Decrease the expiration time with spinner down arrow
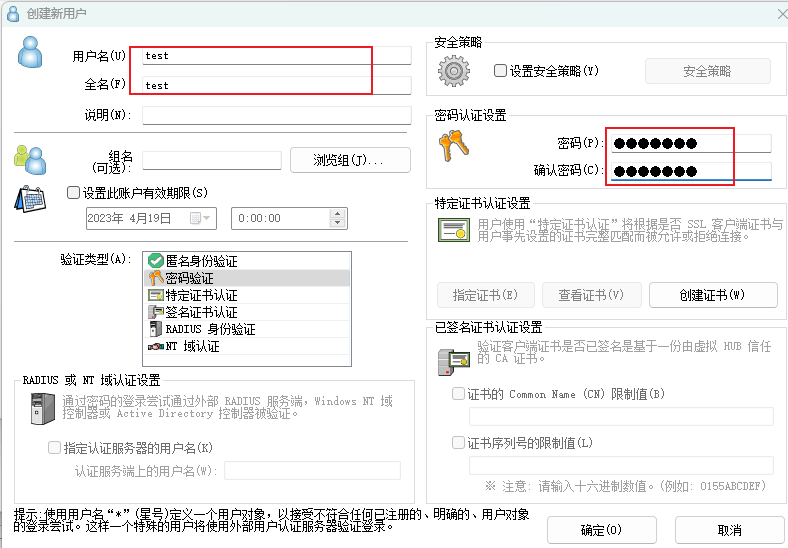788x548 pixels. (x=337, y=222)
